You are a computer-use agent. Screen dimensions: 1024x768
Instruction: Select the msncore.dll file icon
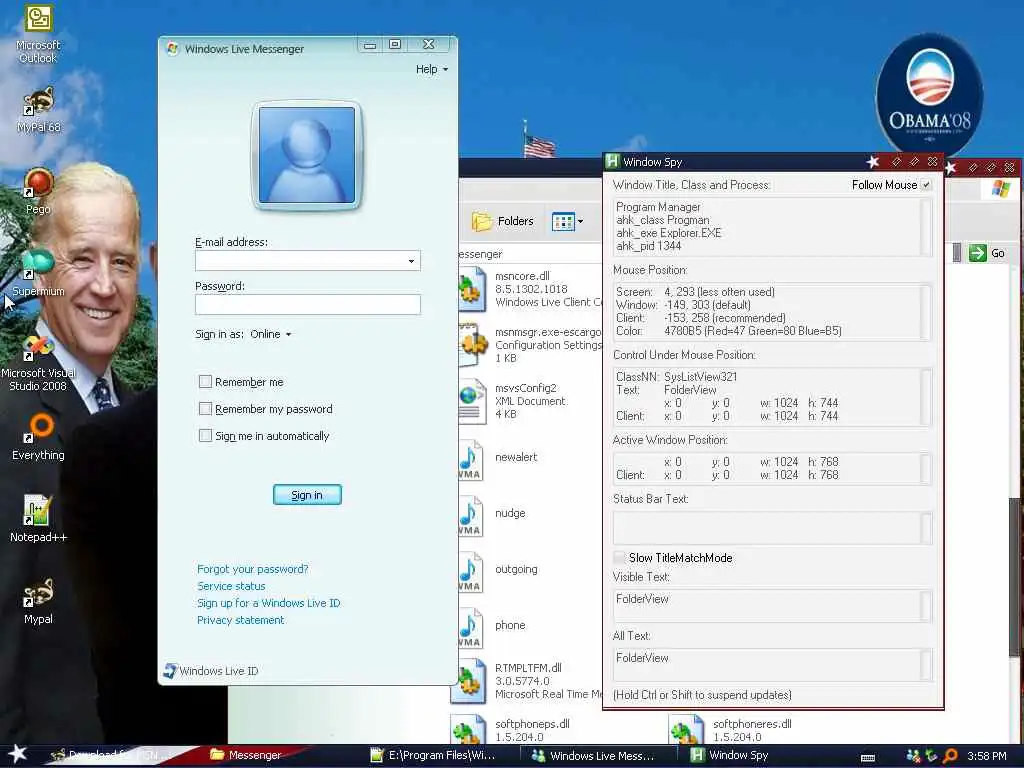pyautogui.click(x=471, y=289)
